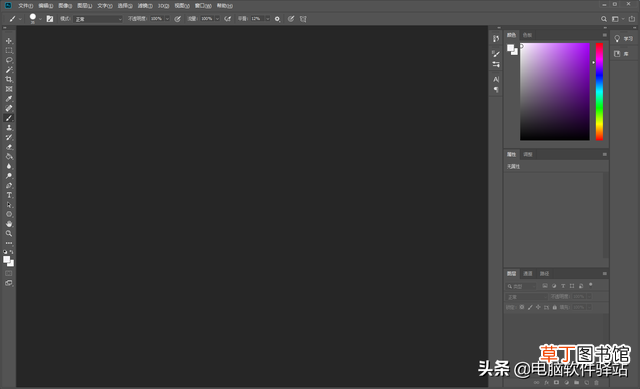This screenshot has width=640, height=389.
Task: Click the search magnifier at top right
Action: (x=604, y=19)
